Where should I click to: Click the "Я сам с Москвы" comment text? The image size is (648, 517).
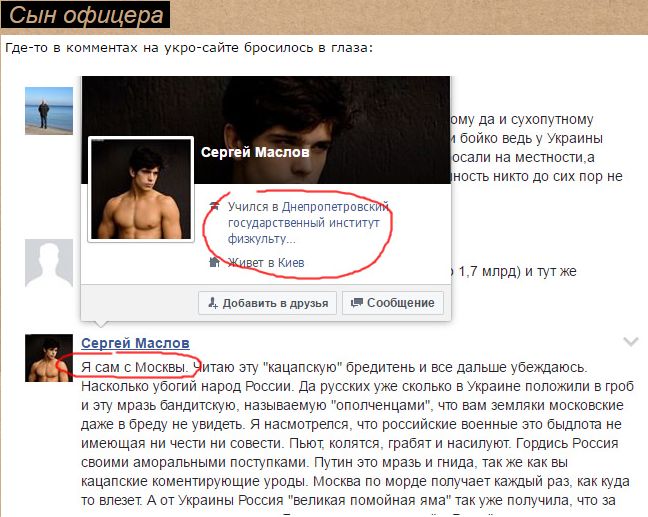(134, 367)
